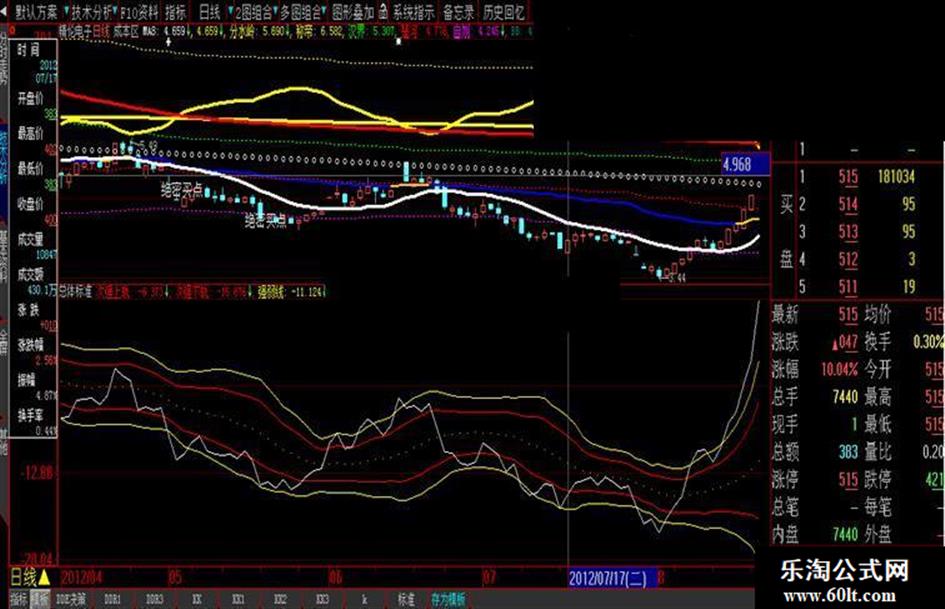Select the DDE1 indicator tab
This screenshot has width=945, height=609.
[x=113, y=599]
